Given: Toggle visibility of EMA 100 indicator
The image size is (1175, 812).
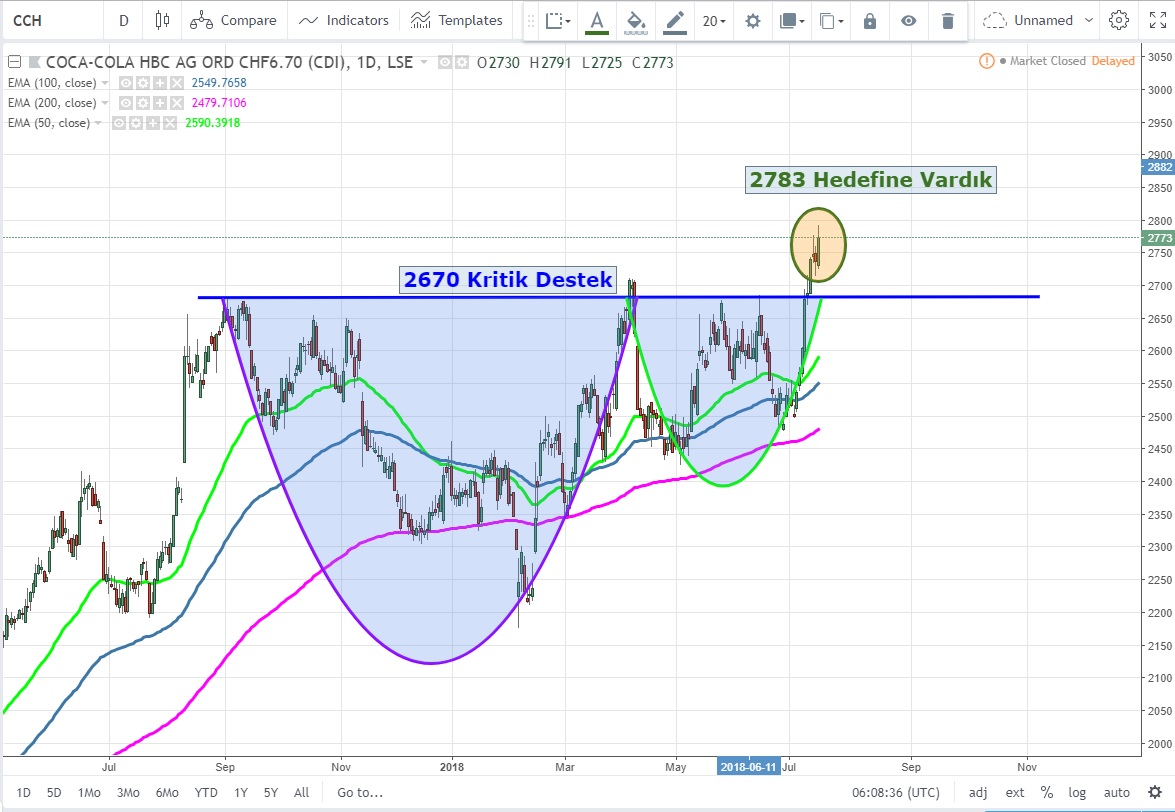Looking at the screenshot, I should (x=126, y=82).
